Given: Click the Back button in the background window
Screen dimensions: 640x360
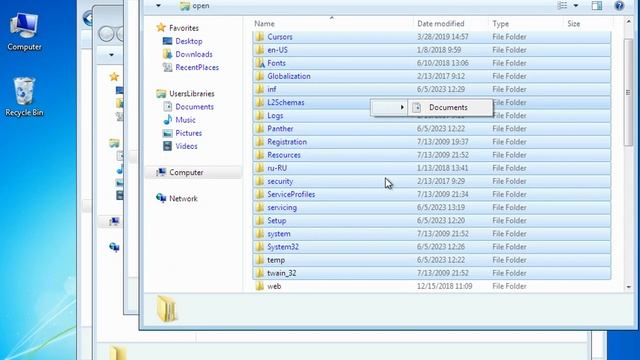Looking at the screenshot, I should coord(88,18).
